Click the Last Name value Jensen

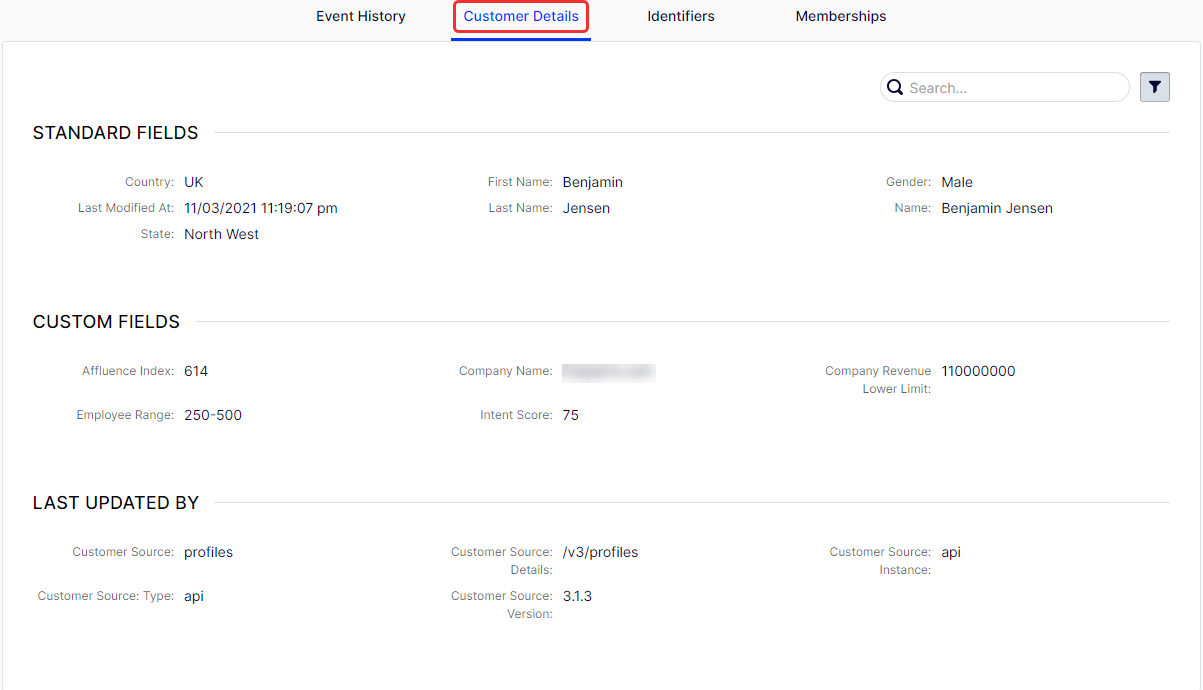[x=586, y=208]
